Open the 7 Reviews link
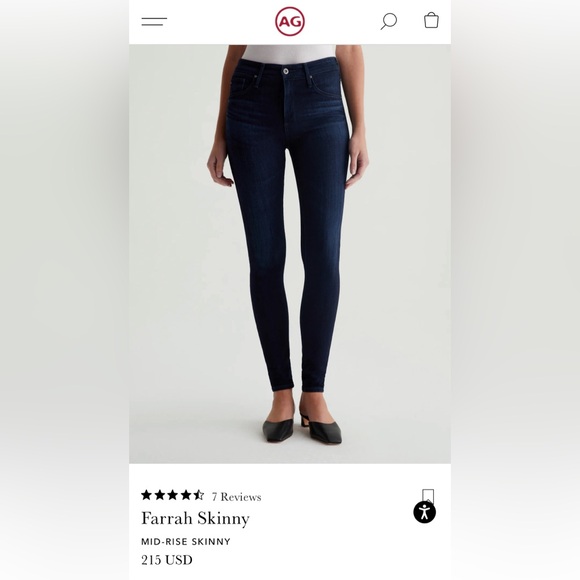 tap(236, 497)
